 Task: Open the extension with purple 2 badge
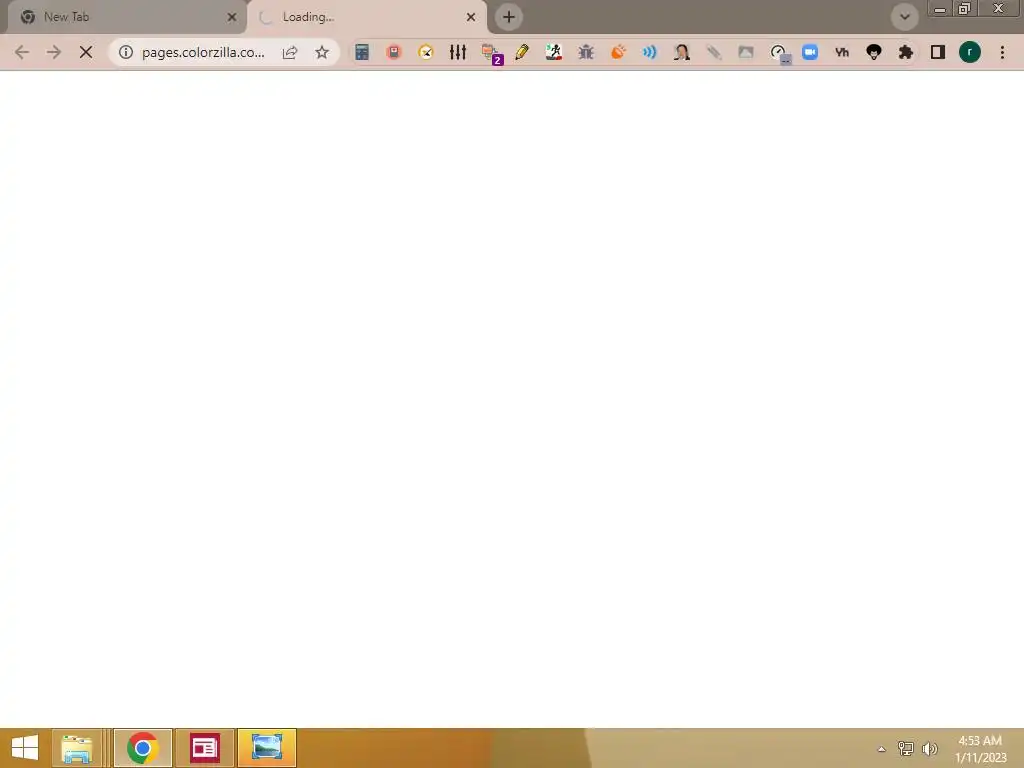490,54
